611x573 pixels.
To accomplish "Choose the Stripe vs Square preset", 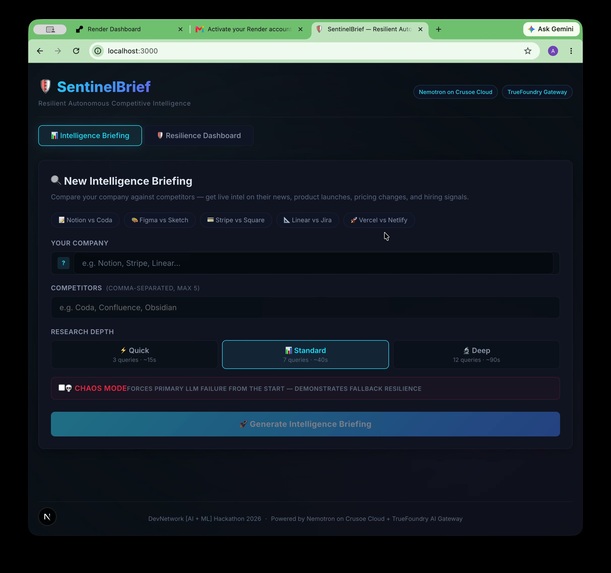I will [236, 220].
